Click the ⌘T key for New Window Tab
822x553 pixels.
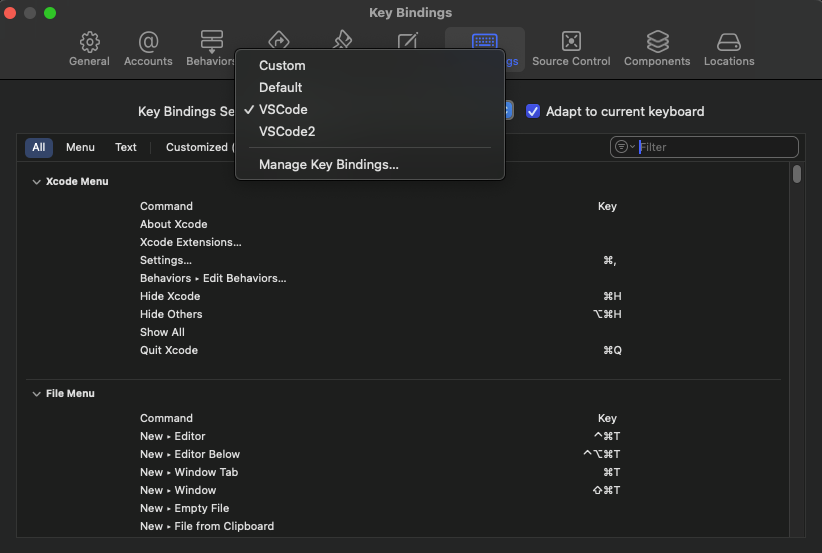pos(611,472)
